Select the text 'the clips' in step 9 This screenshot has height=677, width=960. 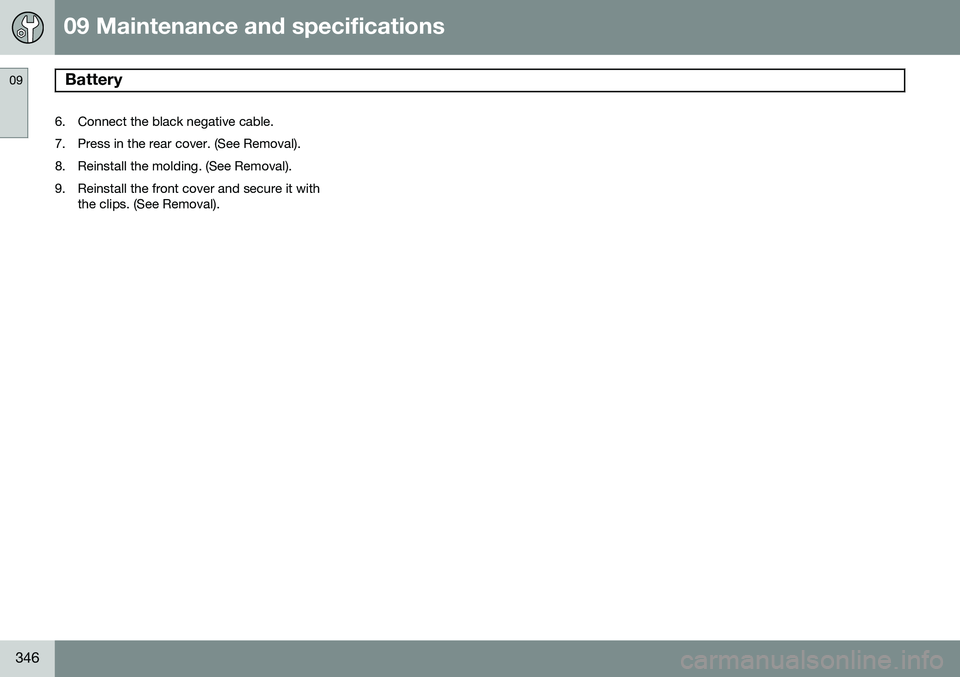103,204
